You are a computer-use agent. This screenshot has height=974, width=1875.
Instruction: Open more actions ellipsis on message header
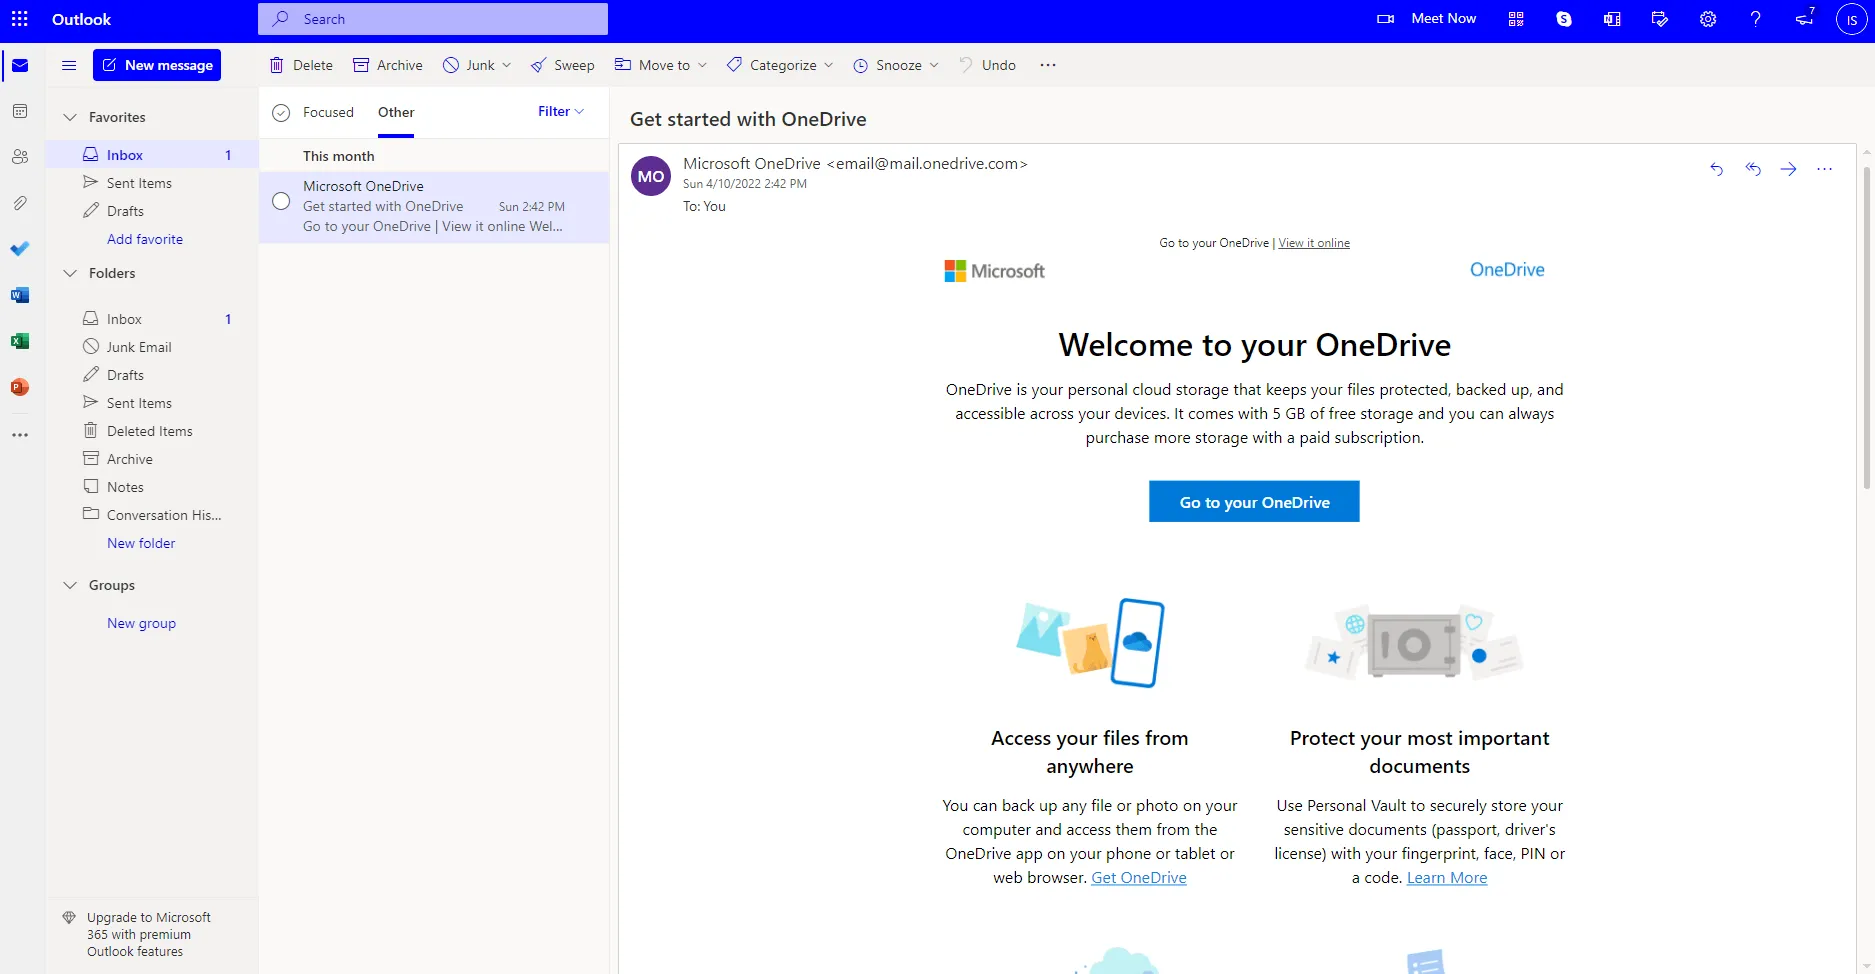(1825, 169)
